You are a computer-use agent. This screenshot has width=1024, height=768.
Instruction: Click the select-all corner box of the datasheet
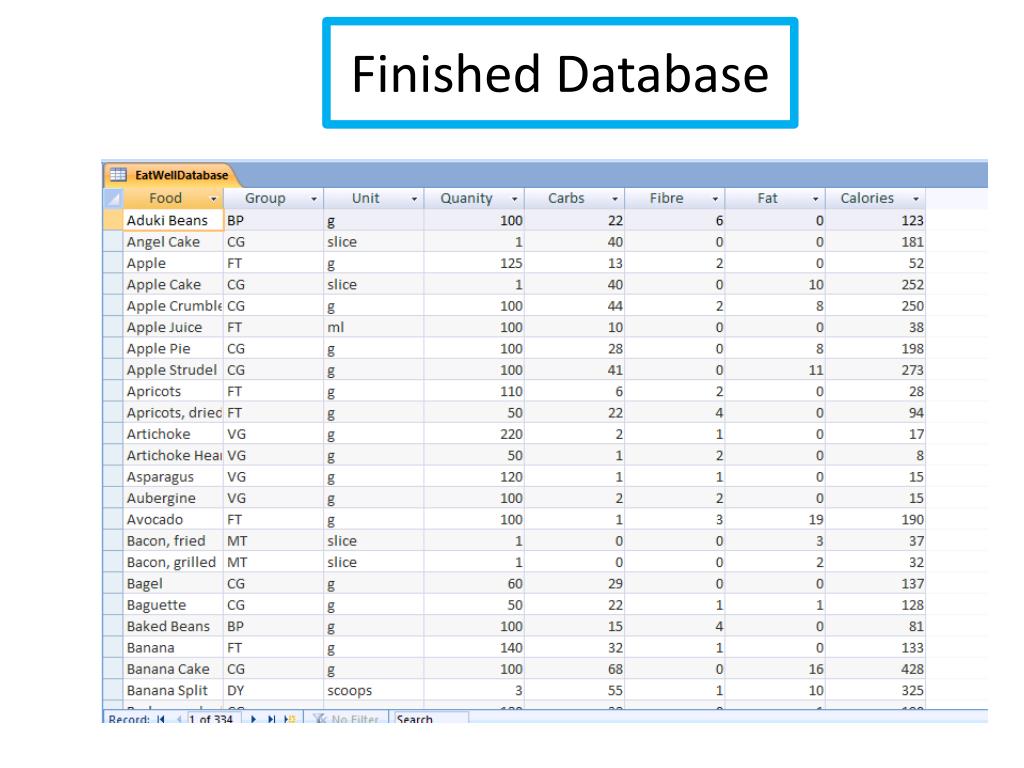[113, 198]
